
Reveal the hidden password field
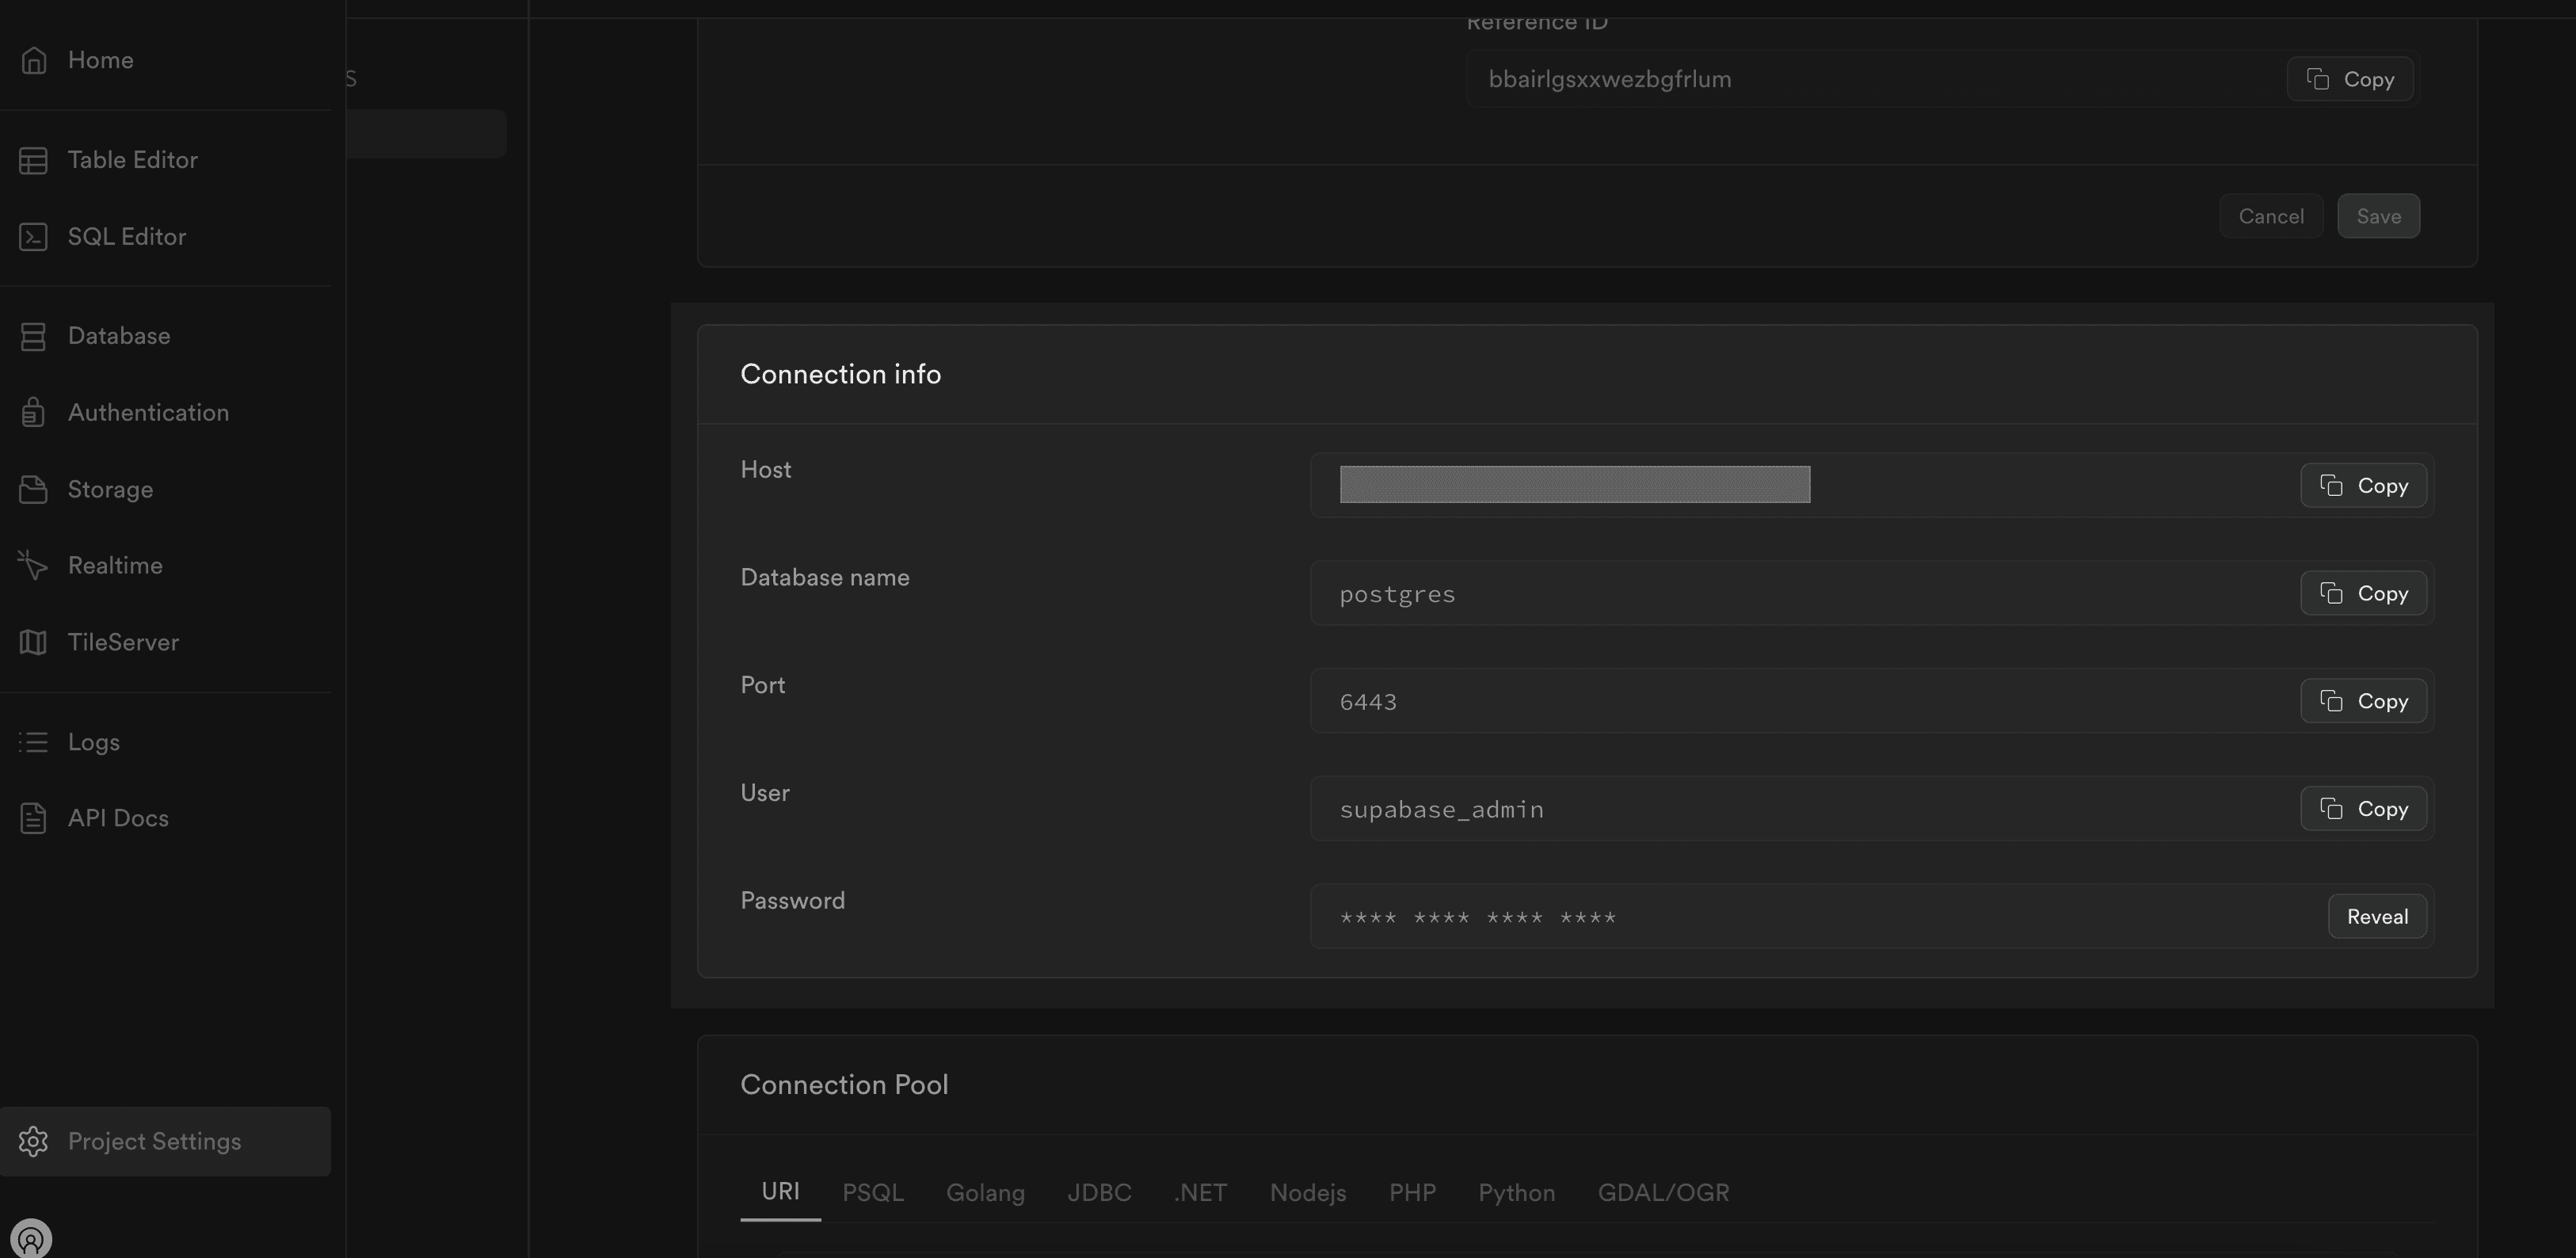coord(2377,915)
